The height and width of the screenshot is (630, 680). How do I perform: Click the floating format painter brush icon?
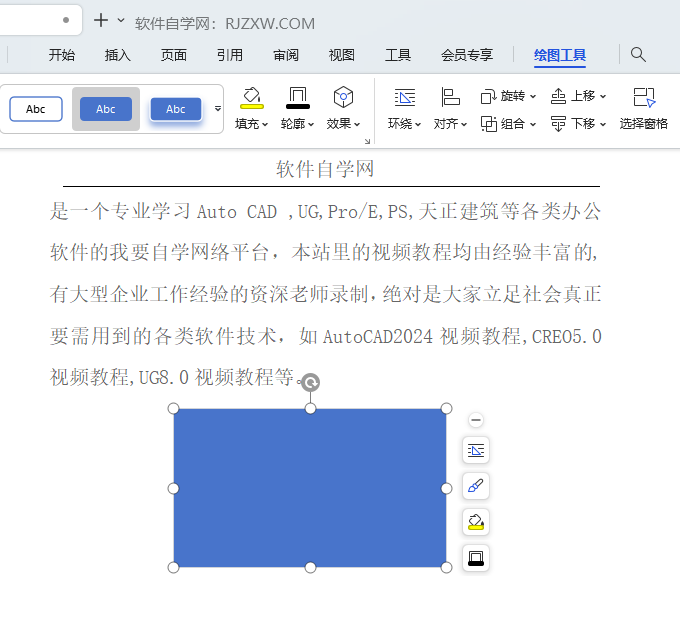click(476, 486)
